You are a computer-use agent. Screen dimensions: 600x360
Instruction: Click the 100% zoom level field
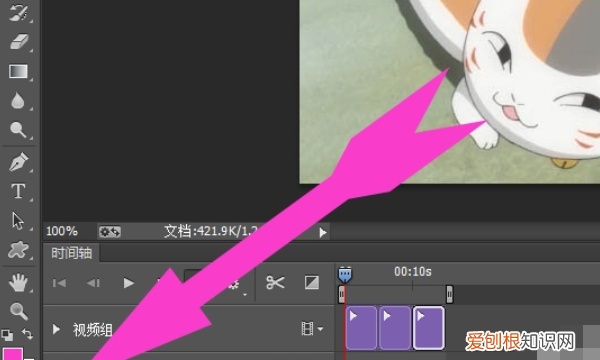pos(62,231)
